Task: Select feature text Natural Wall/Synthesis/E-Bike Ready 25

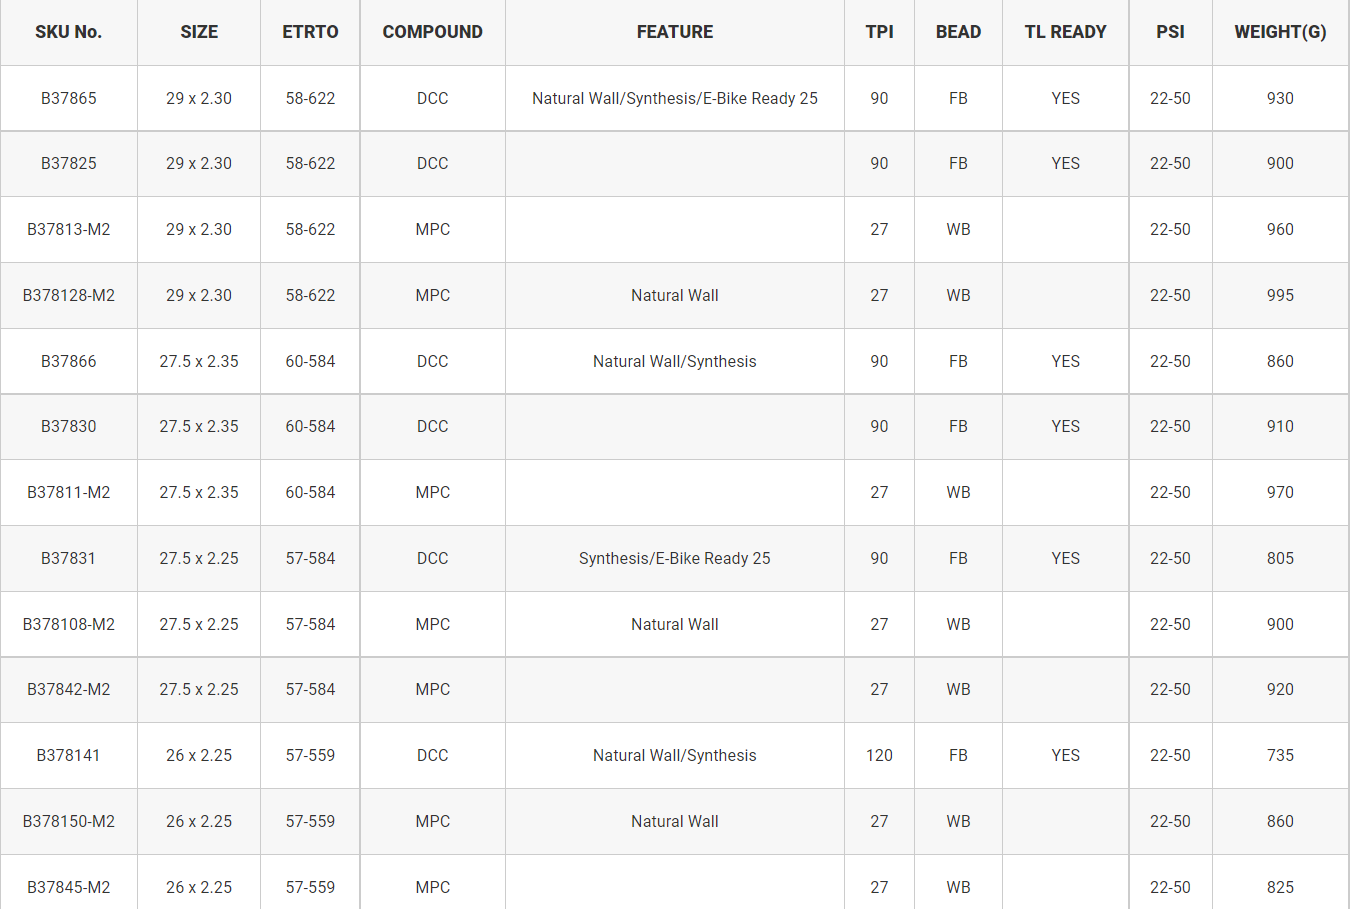Action: (675, 98)
